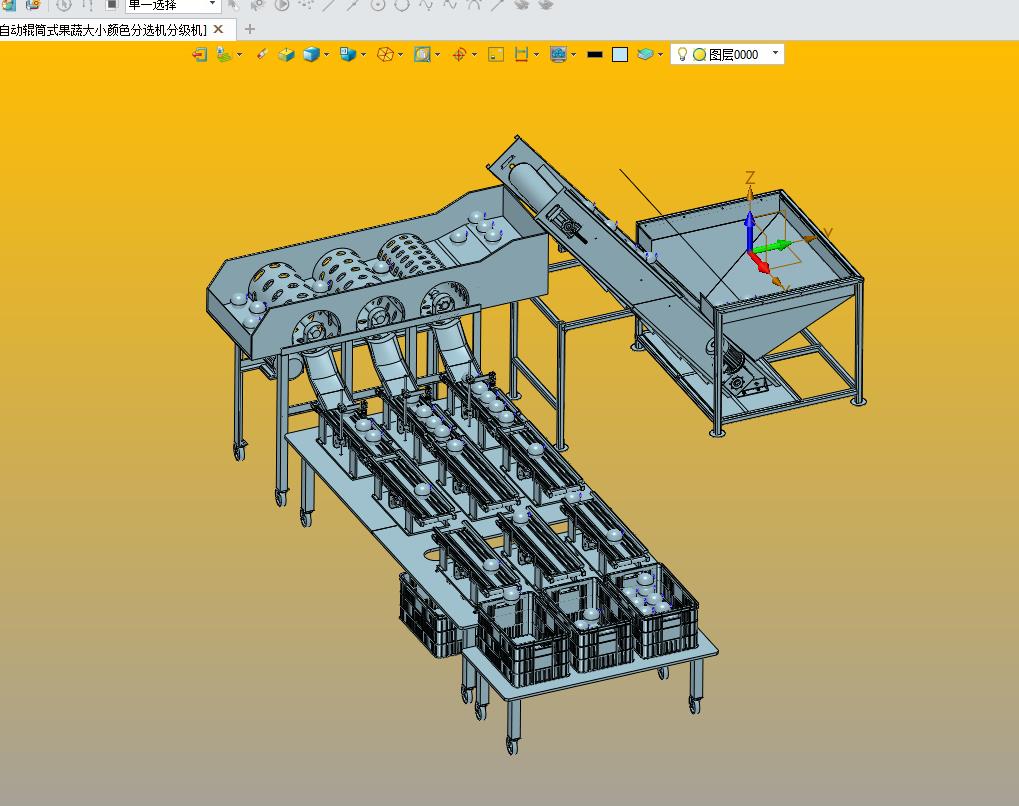Click the exit/return arrow icon in view toolbar
This screenshot has height=806, width=1019.
[200, 55]
